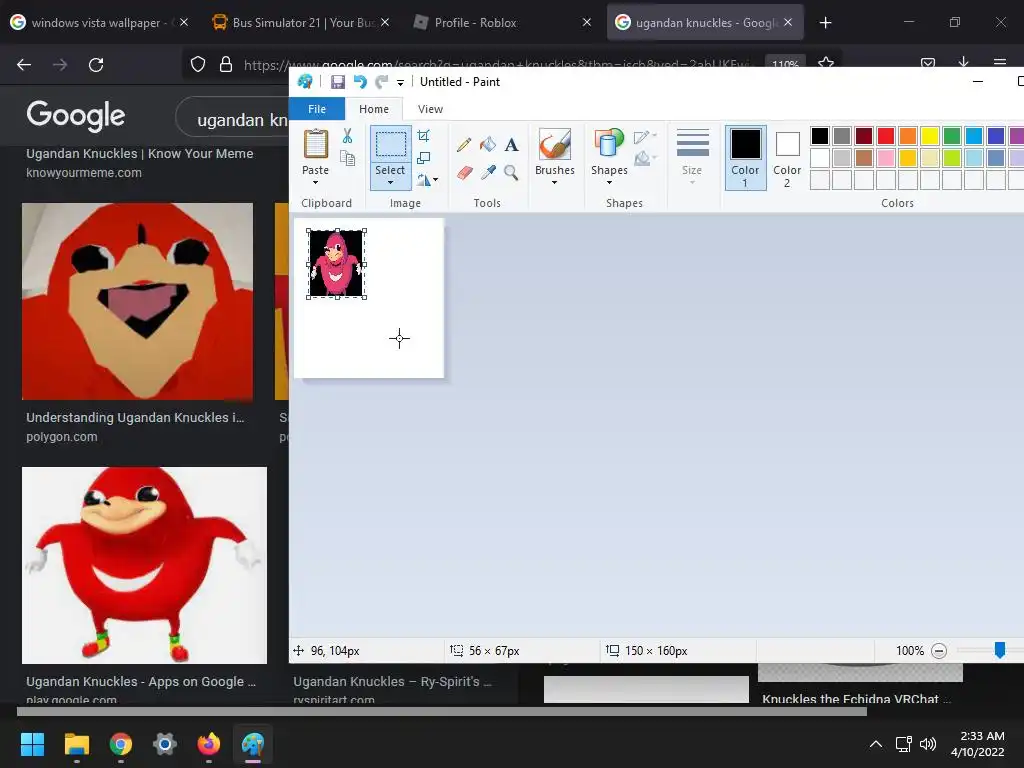Pick the red color swatch
Image resolution: width=1024 pixels, height=768 pixels.
pos(886,136)
